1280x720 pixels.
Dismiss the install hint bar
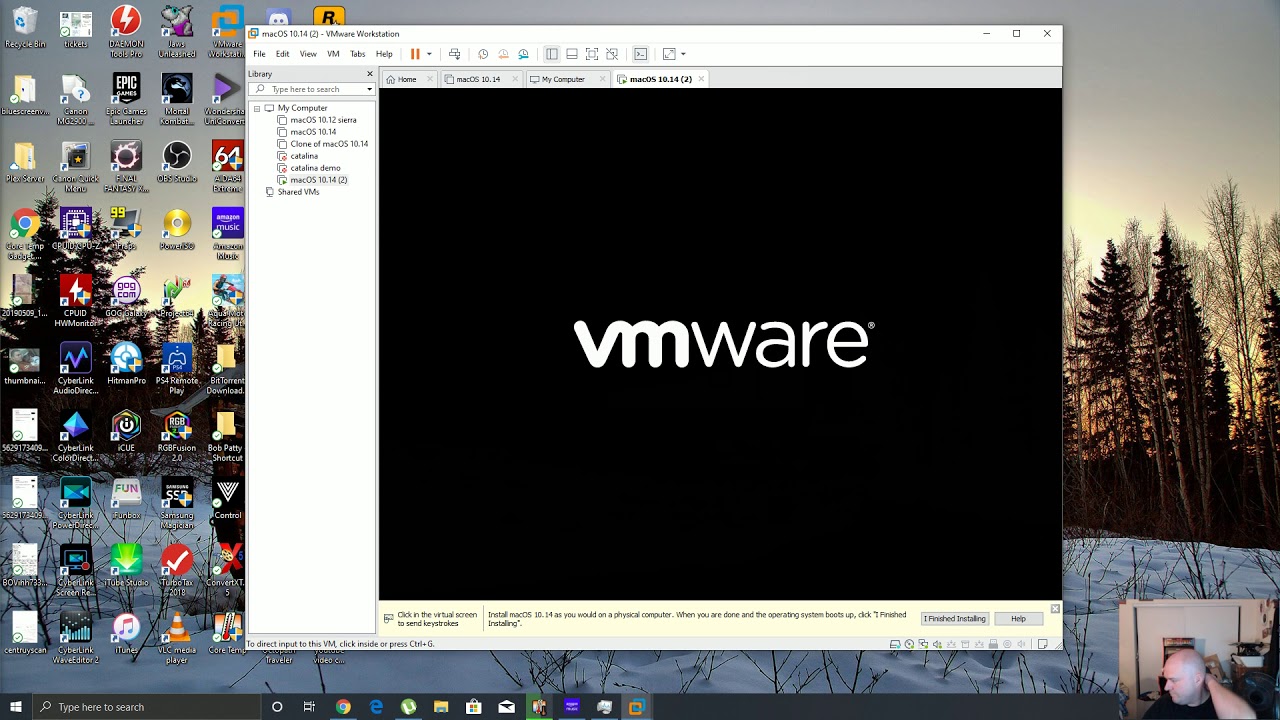1055,608
